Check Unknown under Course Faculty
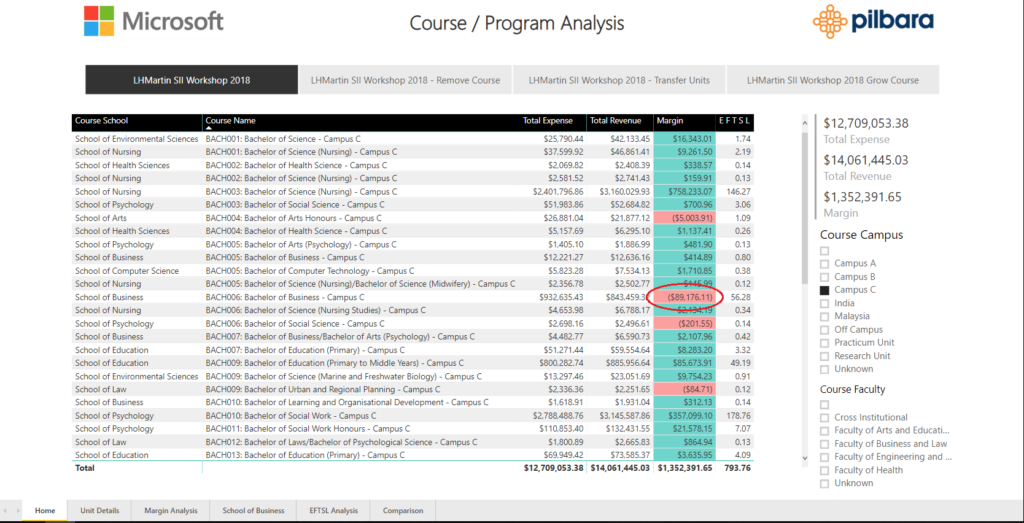The width and height of the screenshot is (1024, 523). point(824,484)
